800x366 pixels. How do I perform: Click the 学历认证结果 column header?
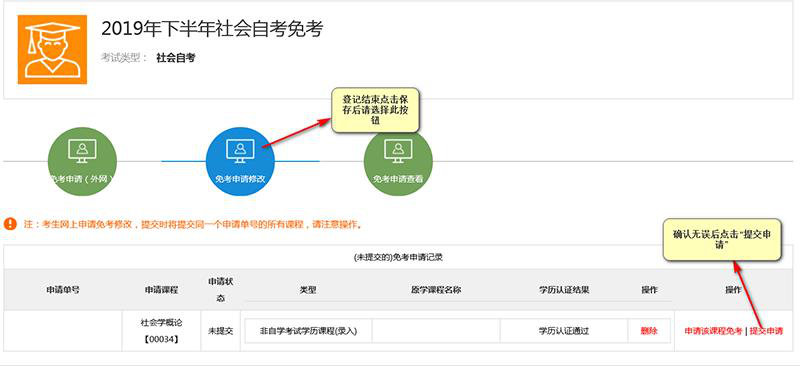[564, 289]
